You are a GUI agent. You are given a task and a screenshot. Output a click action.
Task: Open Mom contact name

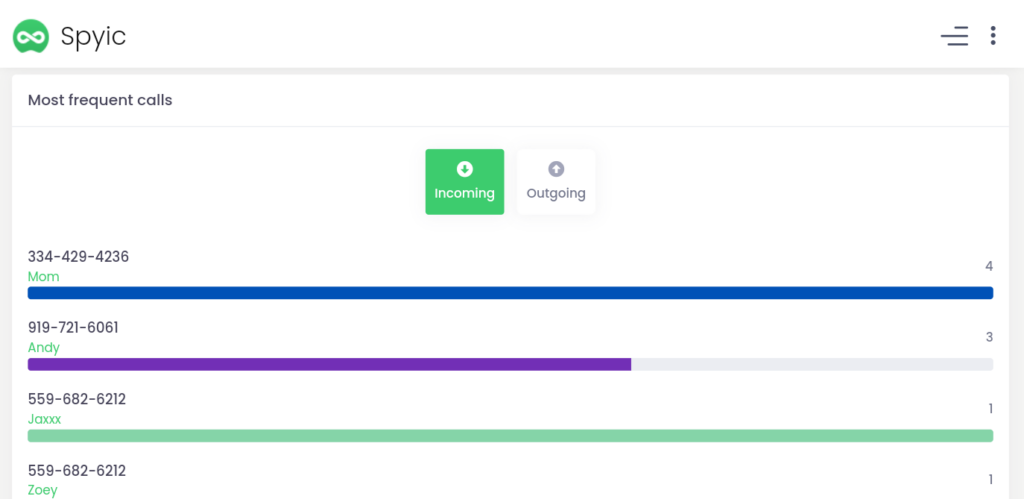(x=43, y=277)
